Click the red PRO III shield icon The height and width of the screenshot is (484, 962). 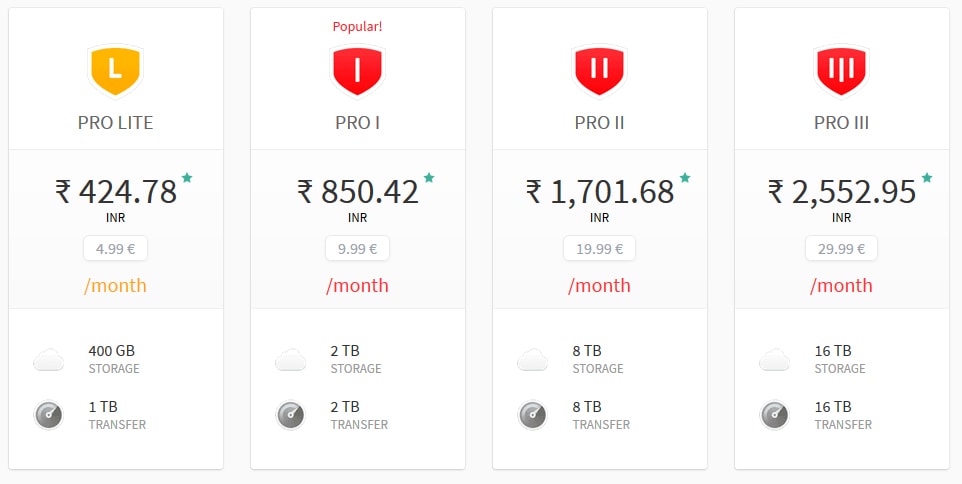tap(841, 71)
